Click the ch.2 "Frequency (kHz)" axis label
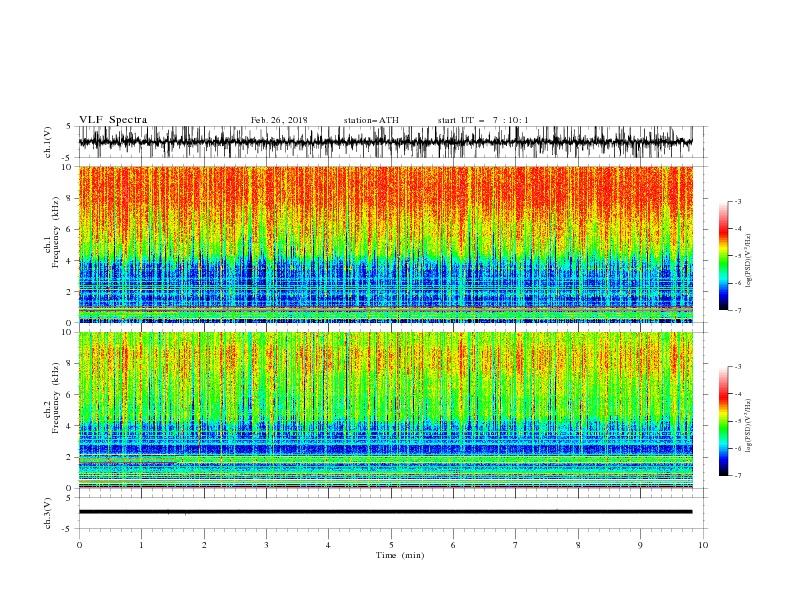Screen dimensions: 792x612 tap(56, 398)
